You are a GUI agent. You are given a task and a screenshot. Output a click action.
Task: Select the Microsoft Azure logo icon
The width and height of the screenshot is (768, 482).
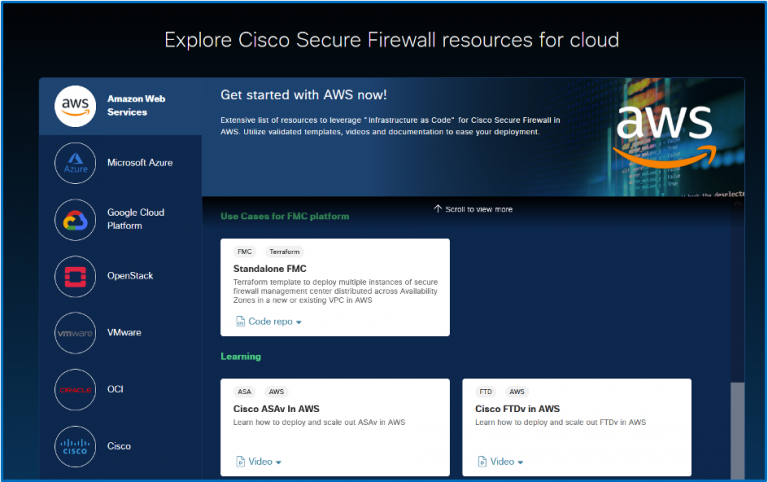[77, 162]
